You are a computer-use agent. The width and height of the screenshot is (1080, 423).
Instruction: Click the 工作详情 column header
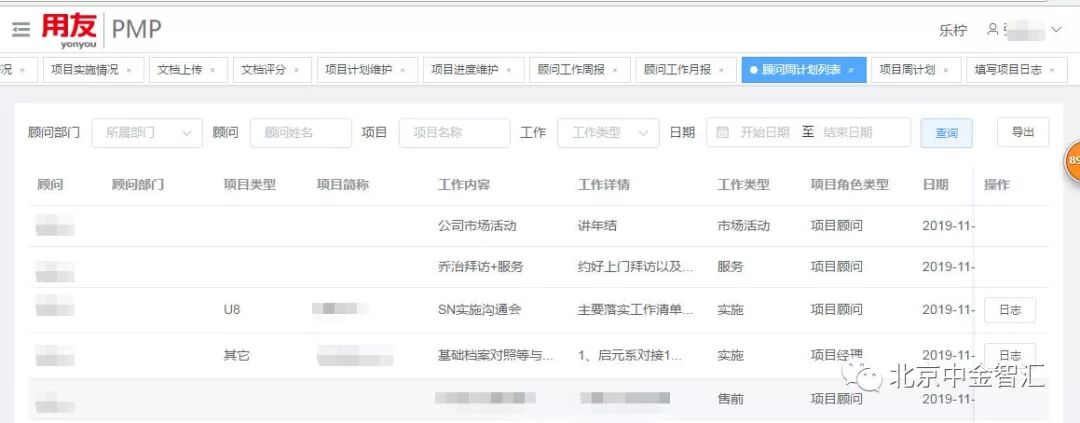(603, 185)
